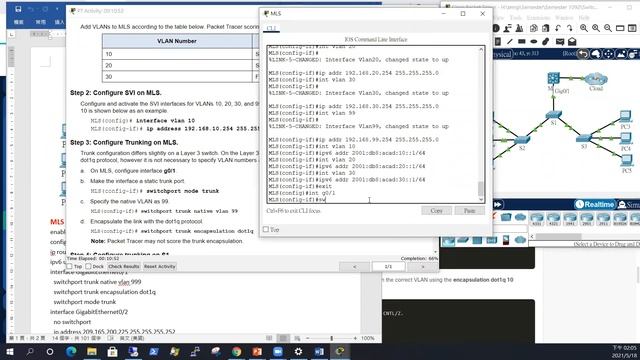This screenshot has width=640, height=360.
Task: Select the 2911 router from device list
Action: (x=603, y=218)
